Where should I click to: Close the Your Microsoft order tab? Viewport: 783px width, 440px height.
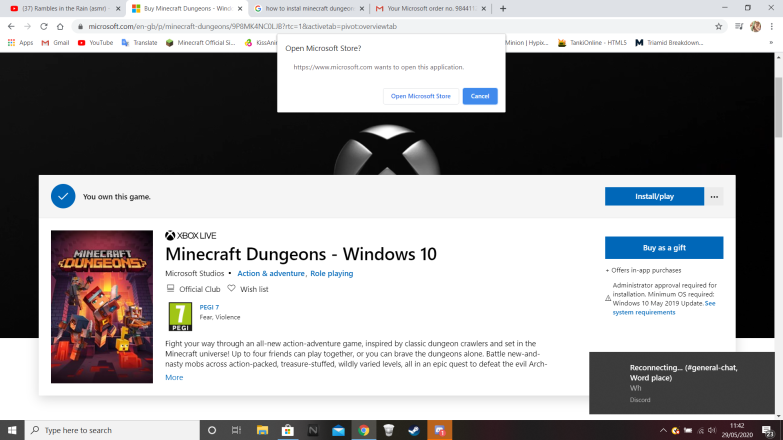click(483, 8)
